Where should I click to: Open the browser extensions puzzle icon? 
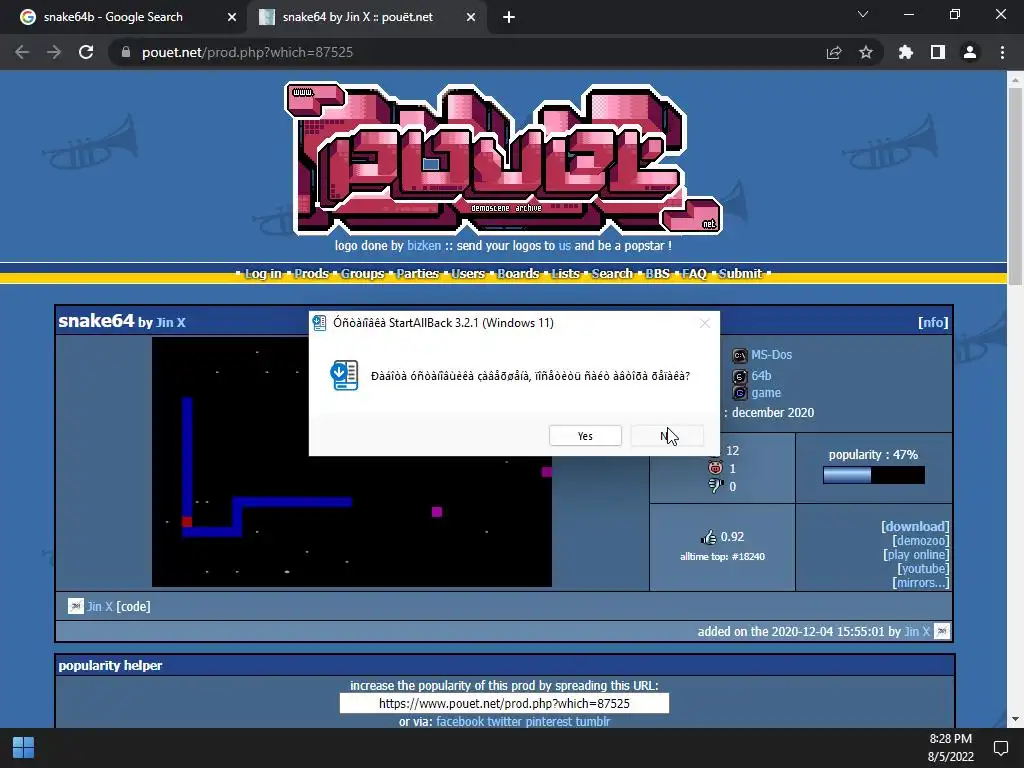(905, 52)
